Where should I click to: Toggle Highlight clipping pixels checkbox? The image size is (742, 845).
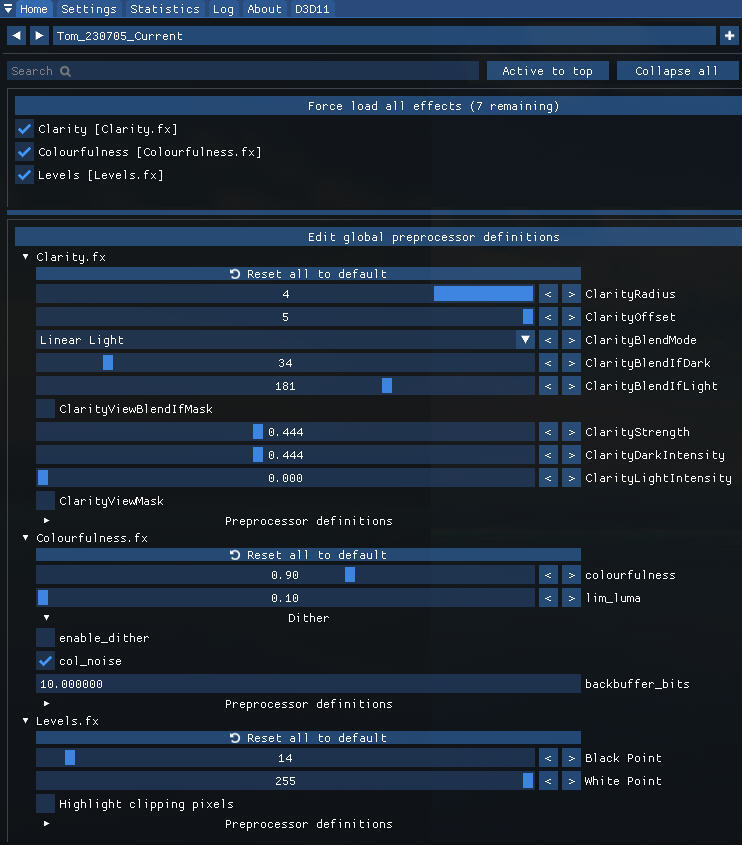click(x=45, y=804)
